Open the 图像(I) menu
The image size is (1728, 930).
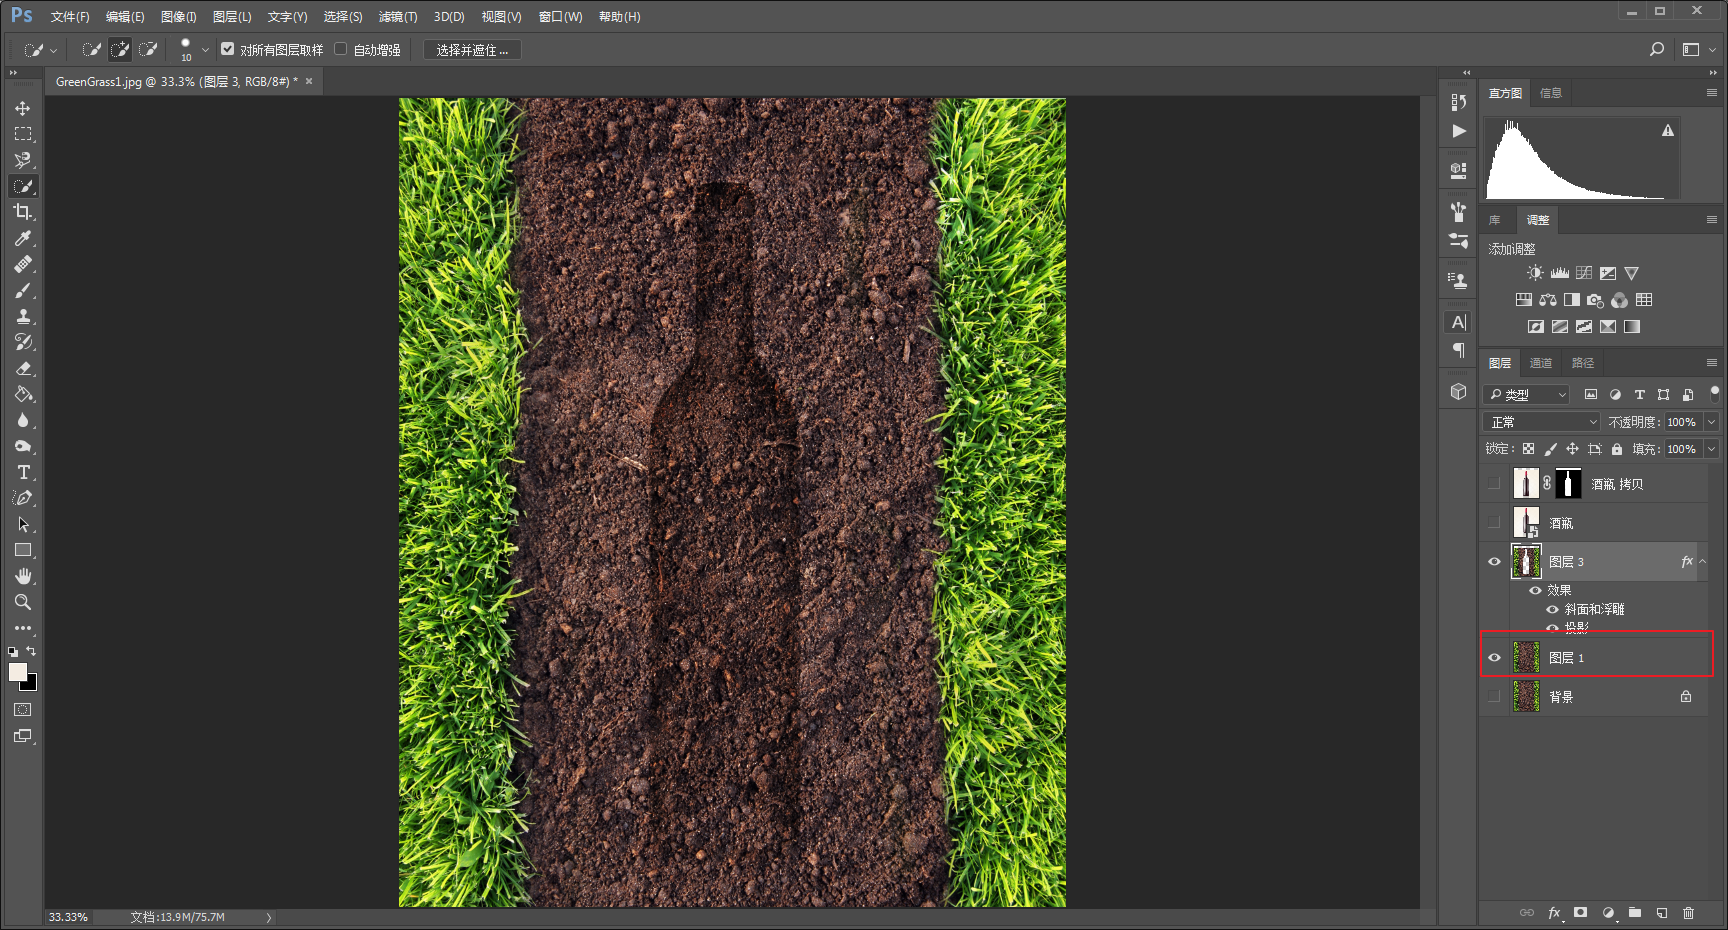pos(179,17)
